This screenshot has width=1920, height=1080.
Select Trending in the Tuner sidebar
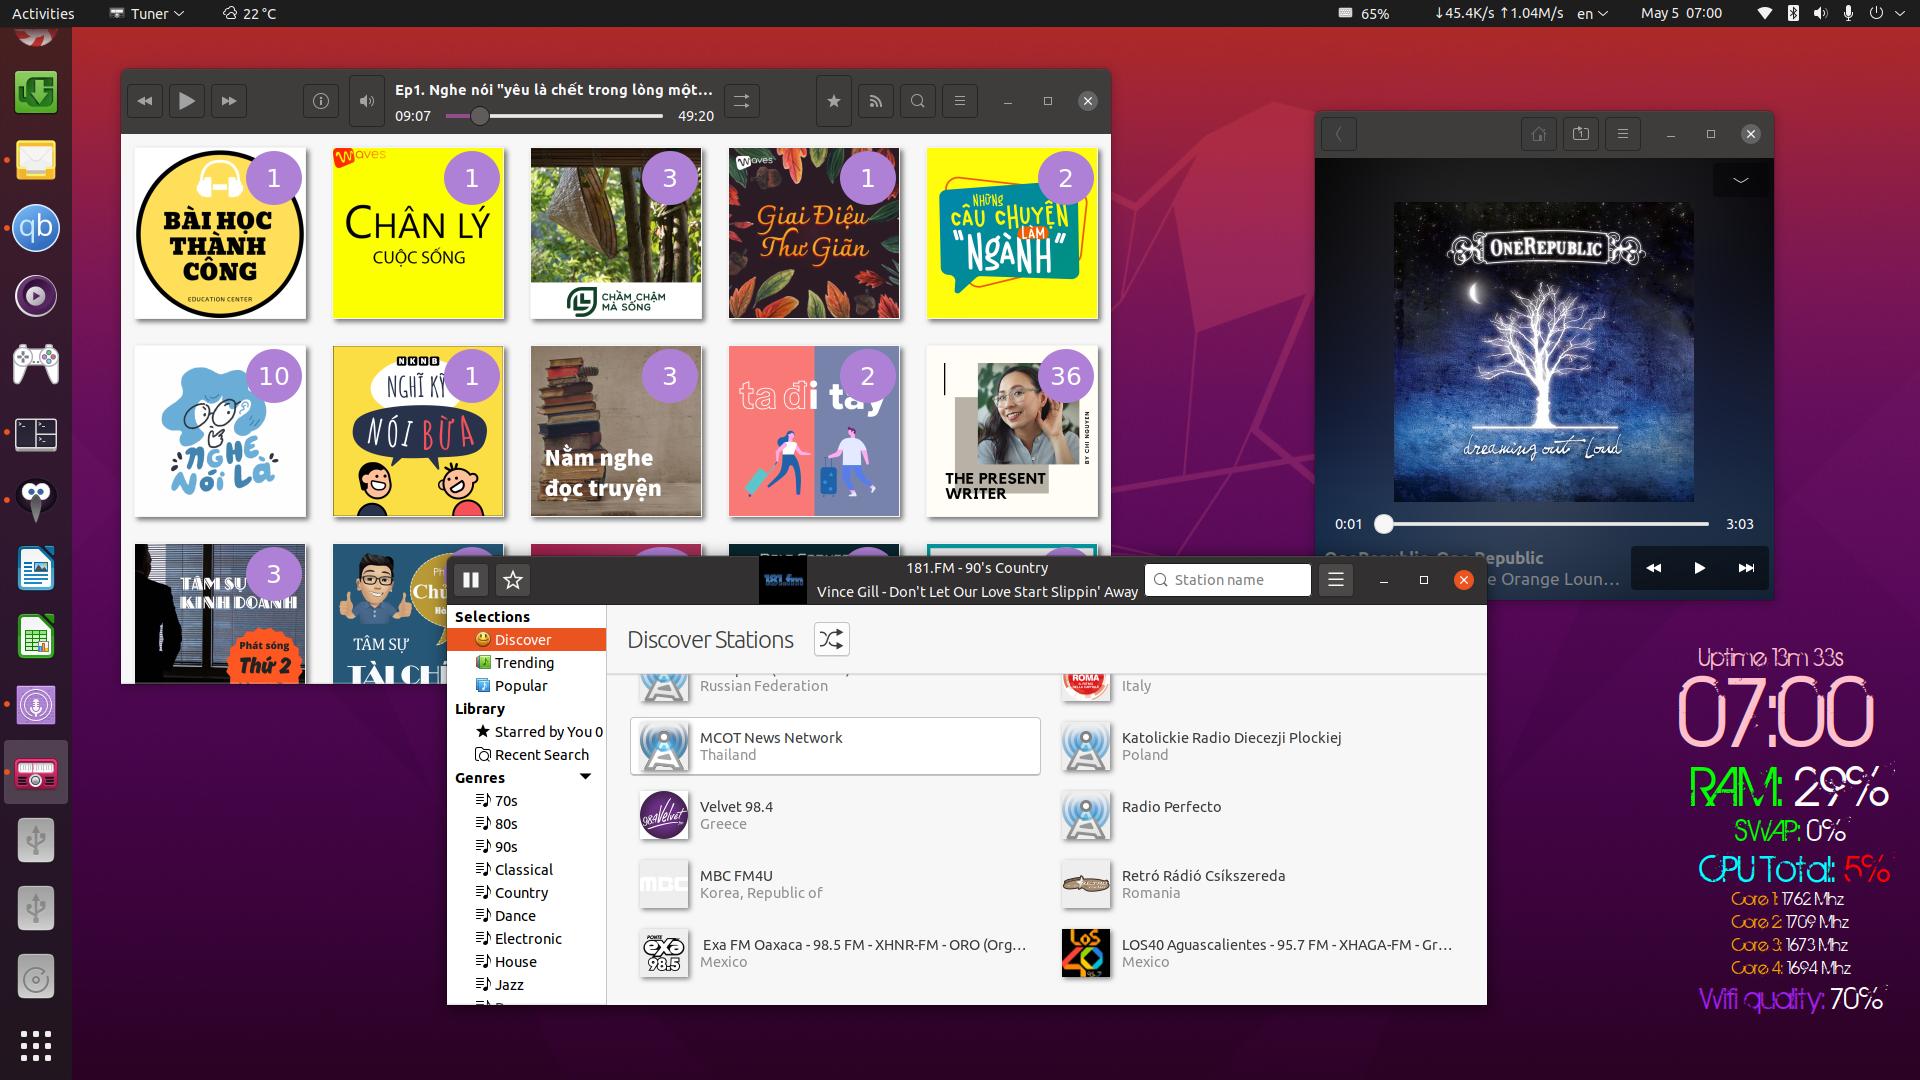point(526,663)
